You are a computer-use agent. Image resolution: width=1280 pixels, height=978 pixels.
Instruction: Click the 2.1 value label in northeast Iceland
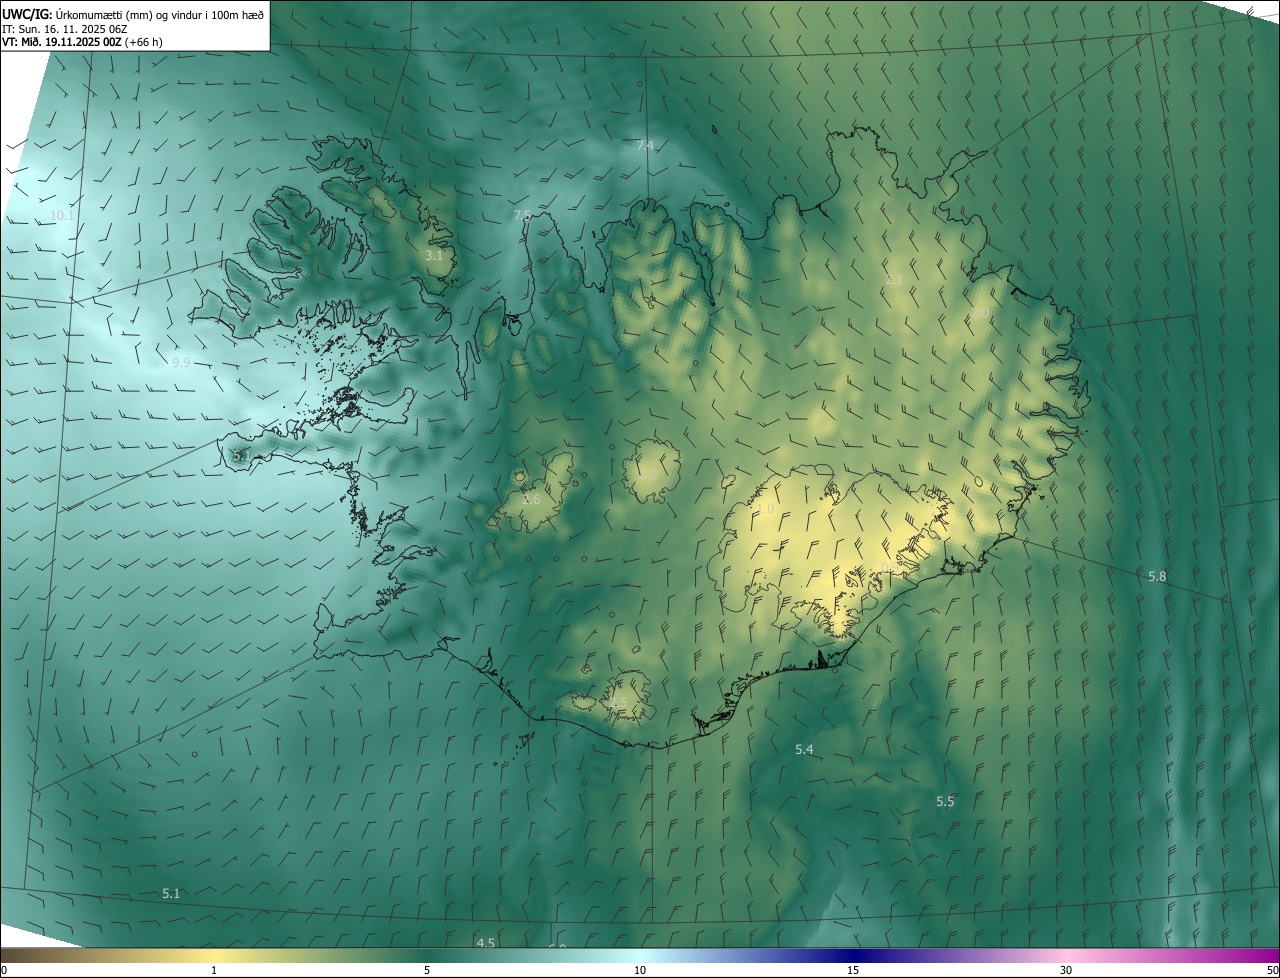coord(894,279)
